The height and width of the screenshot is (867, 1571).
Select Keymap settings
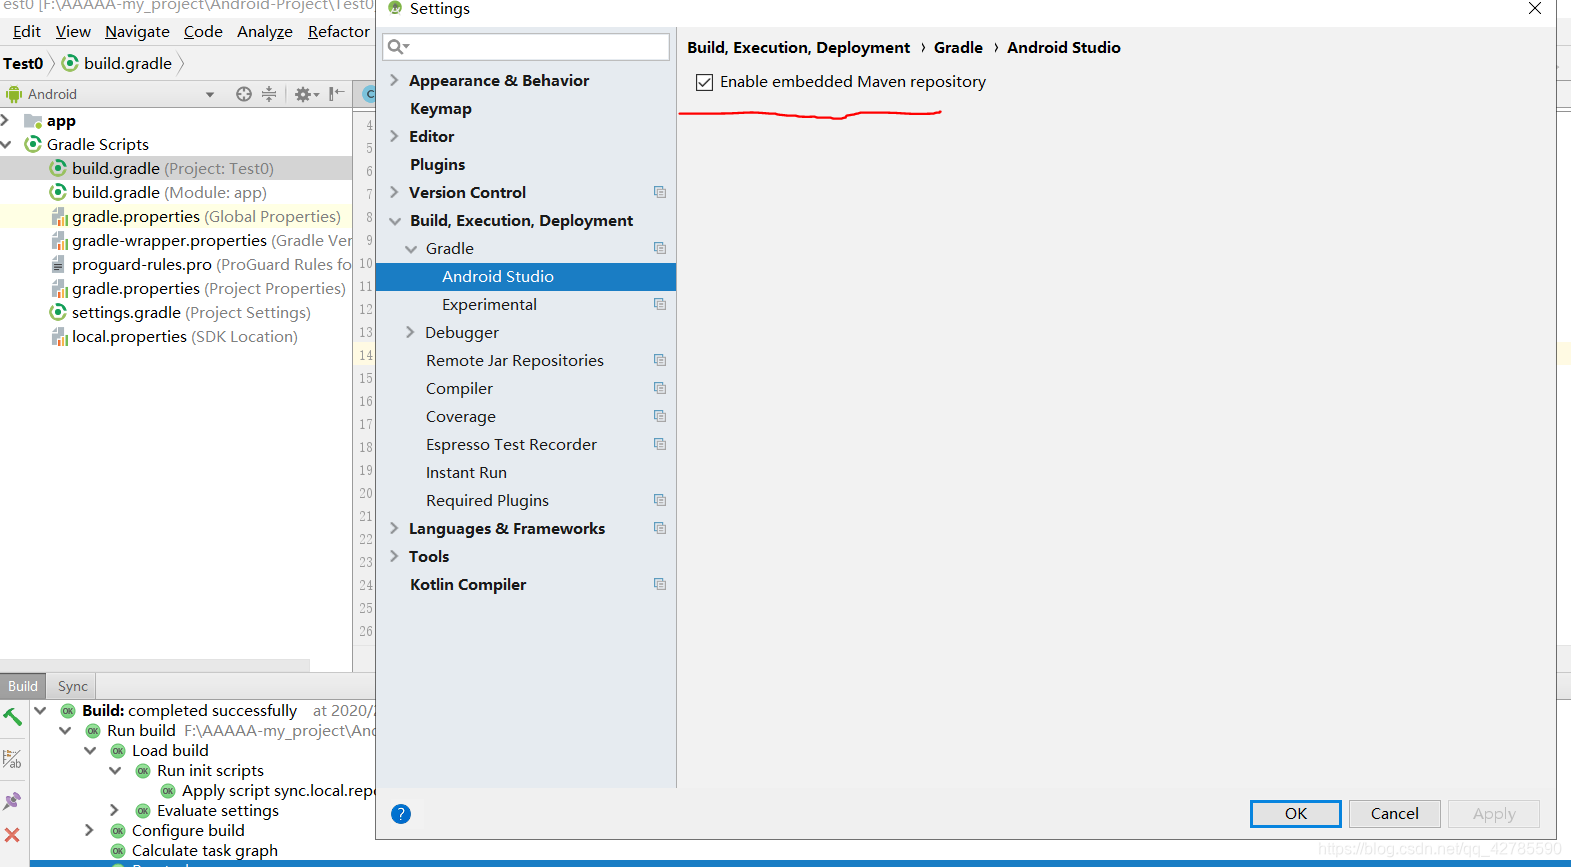[441, 109]
